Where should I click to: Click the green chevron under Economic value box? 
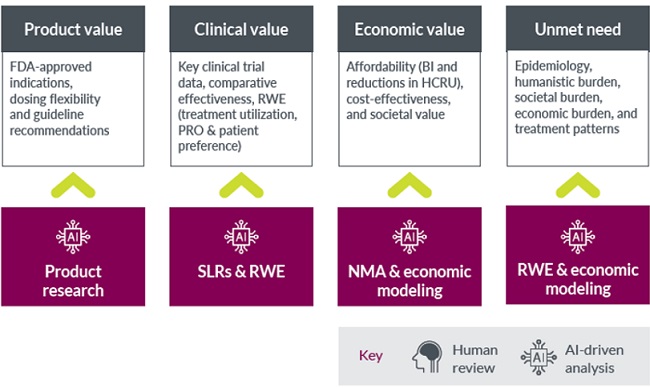410,185
